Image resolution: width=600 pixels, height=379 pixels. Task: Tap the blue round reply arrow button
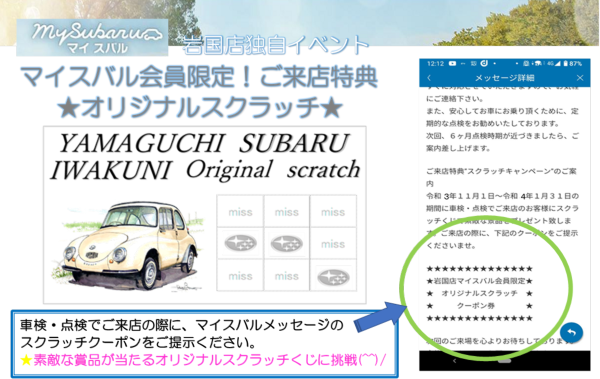click(x=571, y=332)
